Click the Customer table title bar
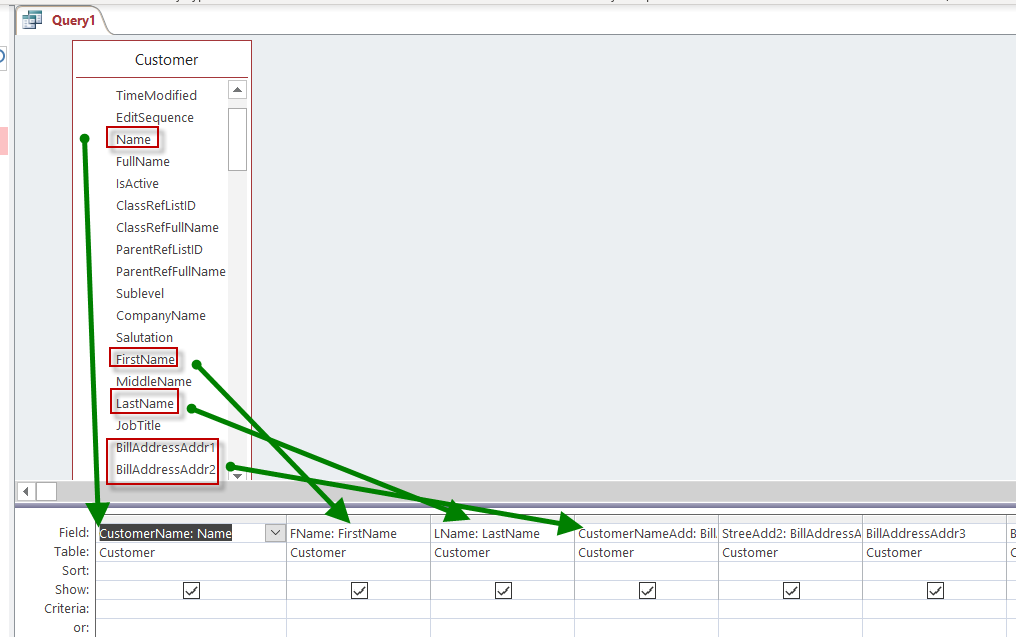The height and width of the screenshot is (637, 1016). tap(166, 60)
